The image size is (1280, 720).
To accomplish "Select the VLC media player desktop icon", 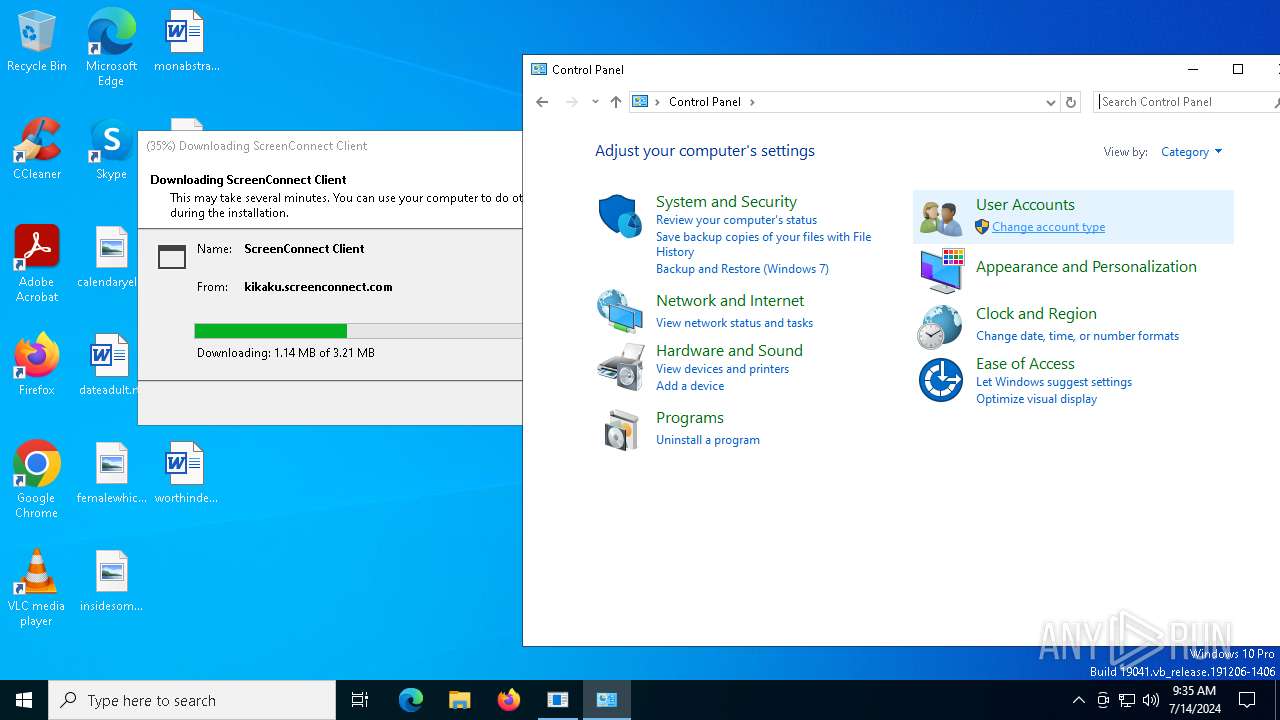I will 37,588.
